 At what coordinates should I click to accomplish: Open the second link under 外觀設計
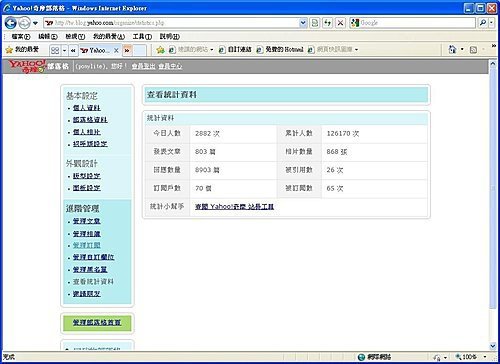coord(87,188)
